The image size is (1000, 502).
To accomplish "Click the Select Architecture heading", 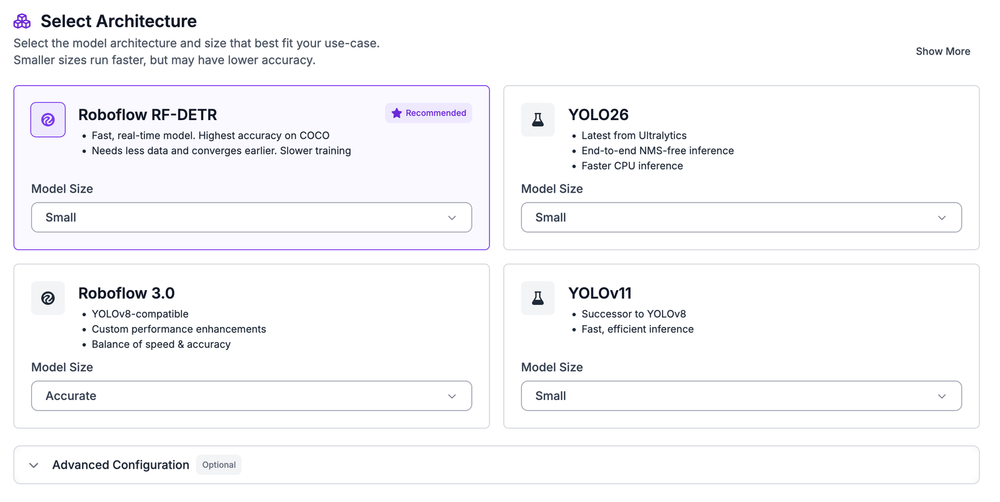I will point(119,21).
